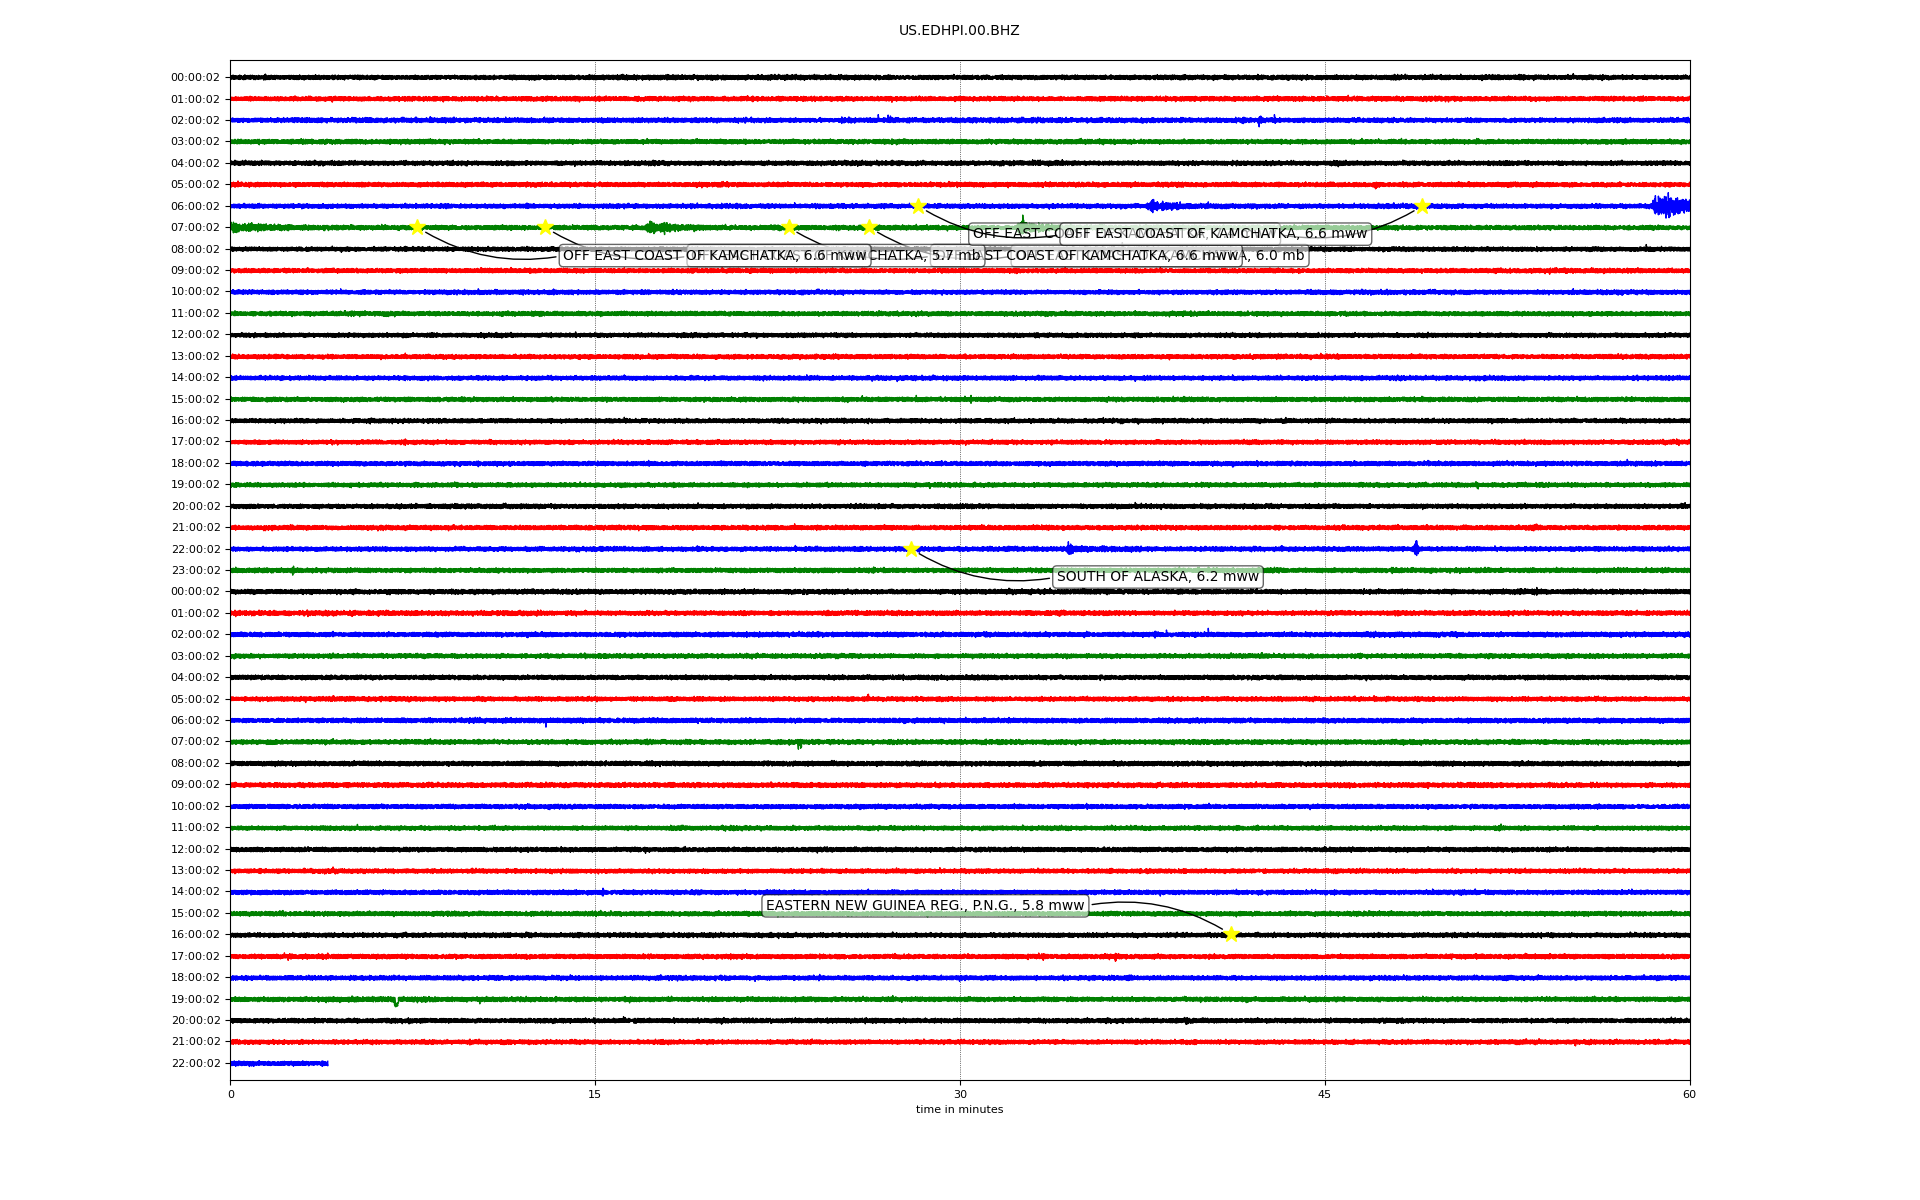Viewport: 1920px width, 1200px height.
Task: Click the 16:00:02 label beside the New Guinea star trace
Action: [x=195, y=935]
